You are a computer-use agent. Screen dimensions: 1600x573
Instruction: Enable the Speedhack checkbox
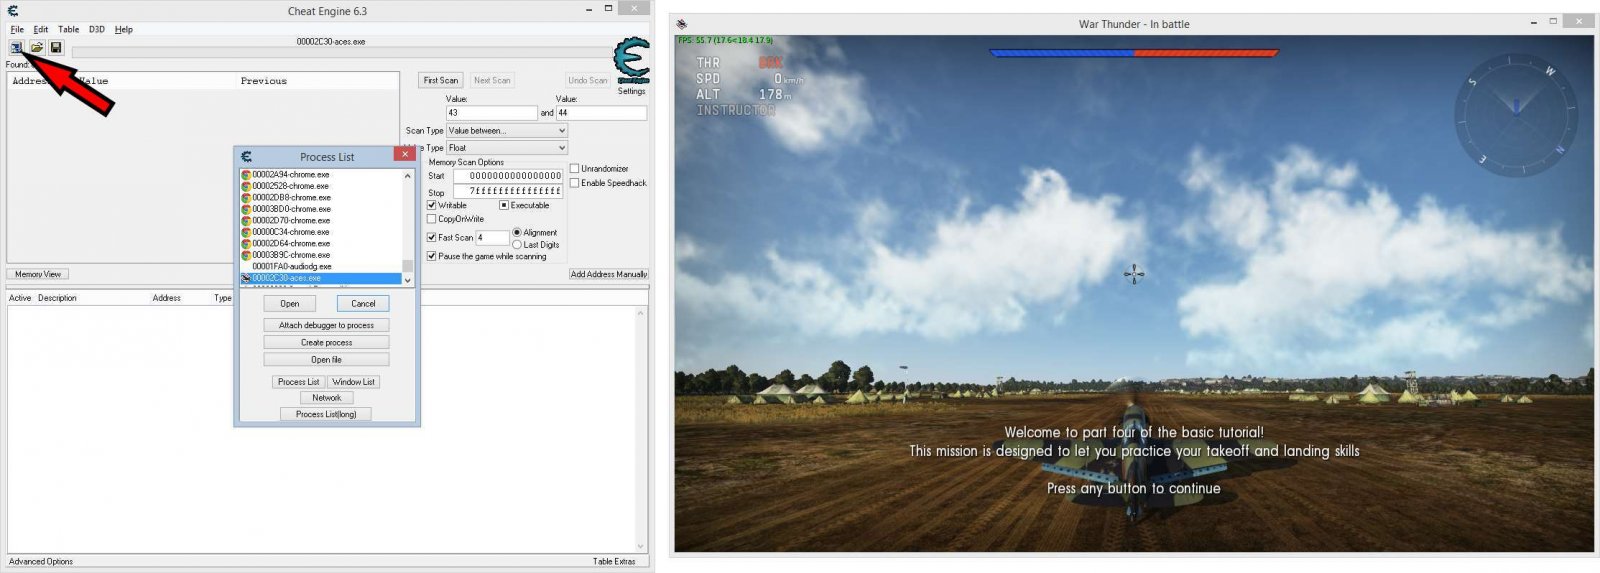(x=575, y=183)
